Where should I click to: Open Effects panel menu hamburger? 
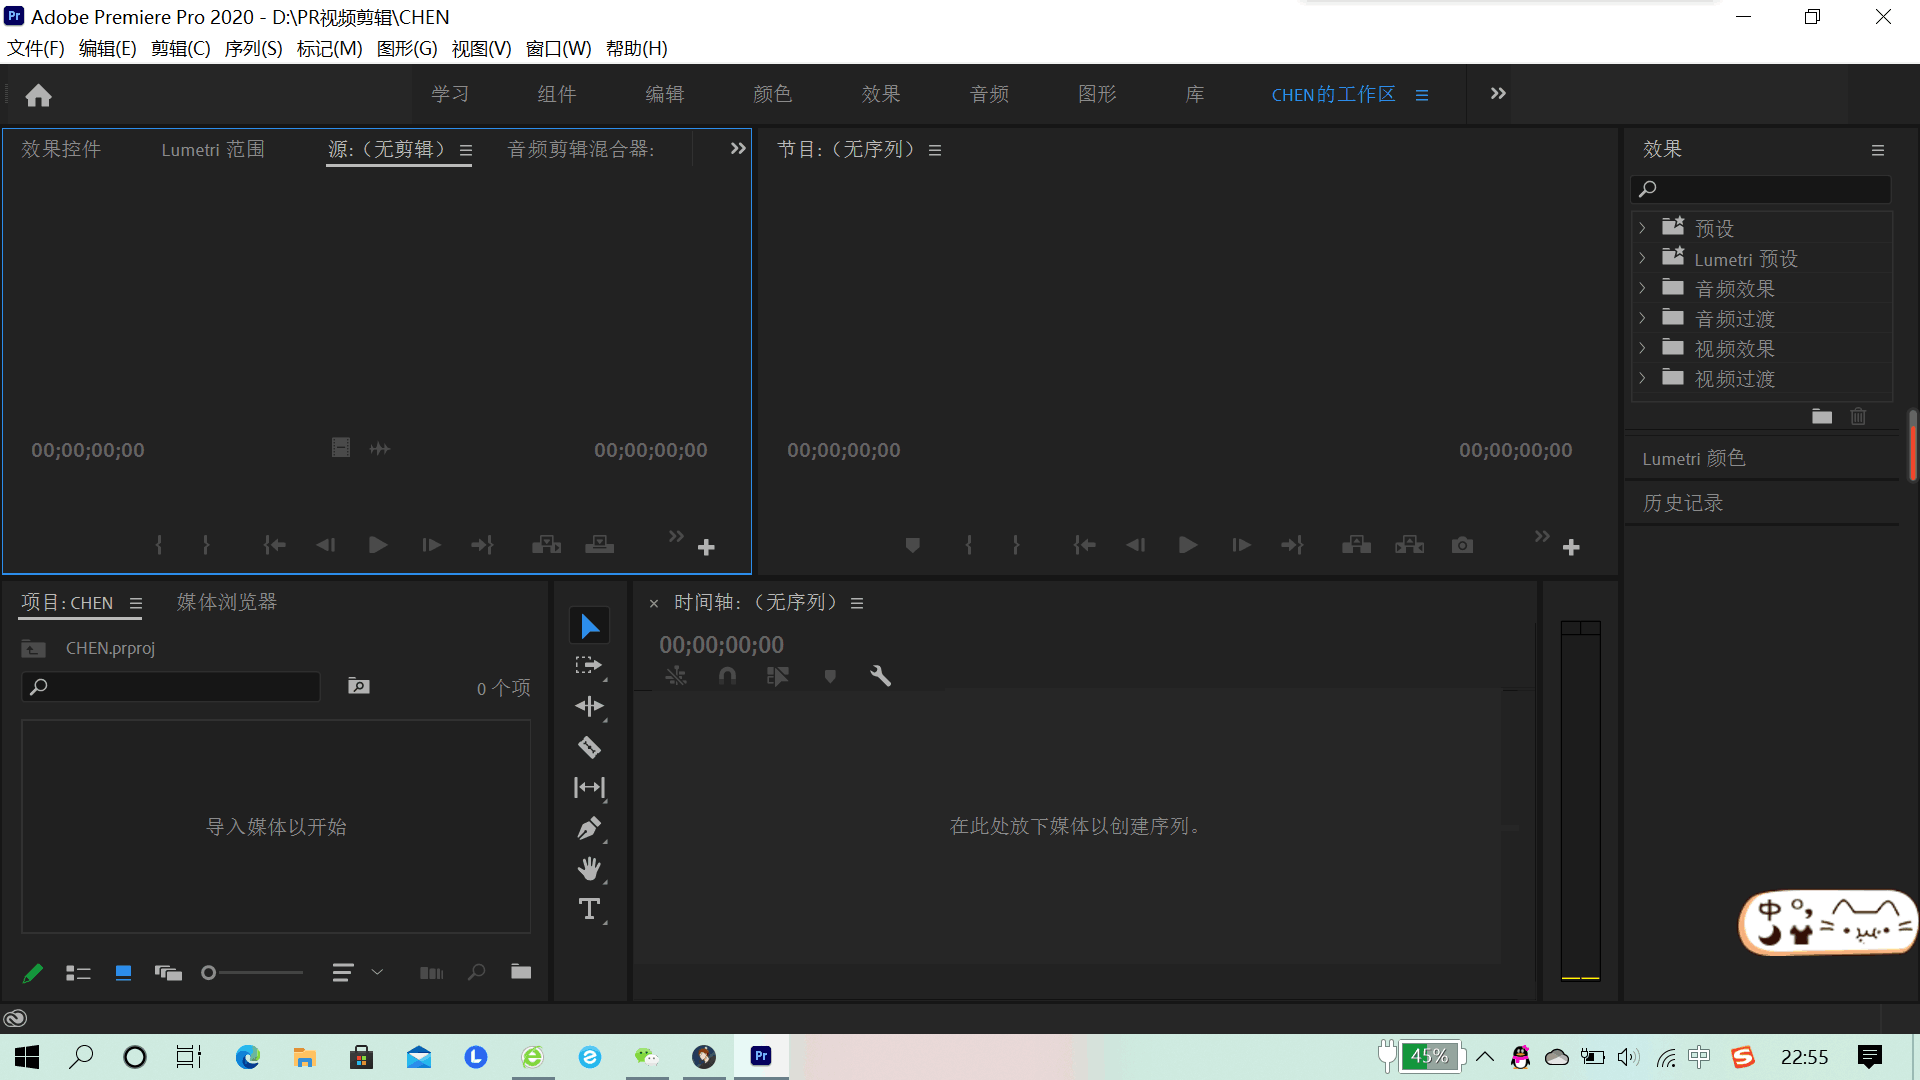(1877, 150)
